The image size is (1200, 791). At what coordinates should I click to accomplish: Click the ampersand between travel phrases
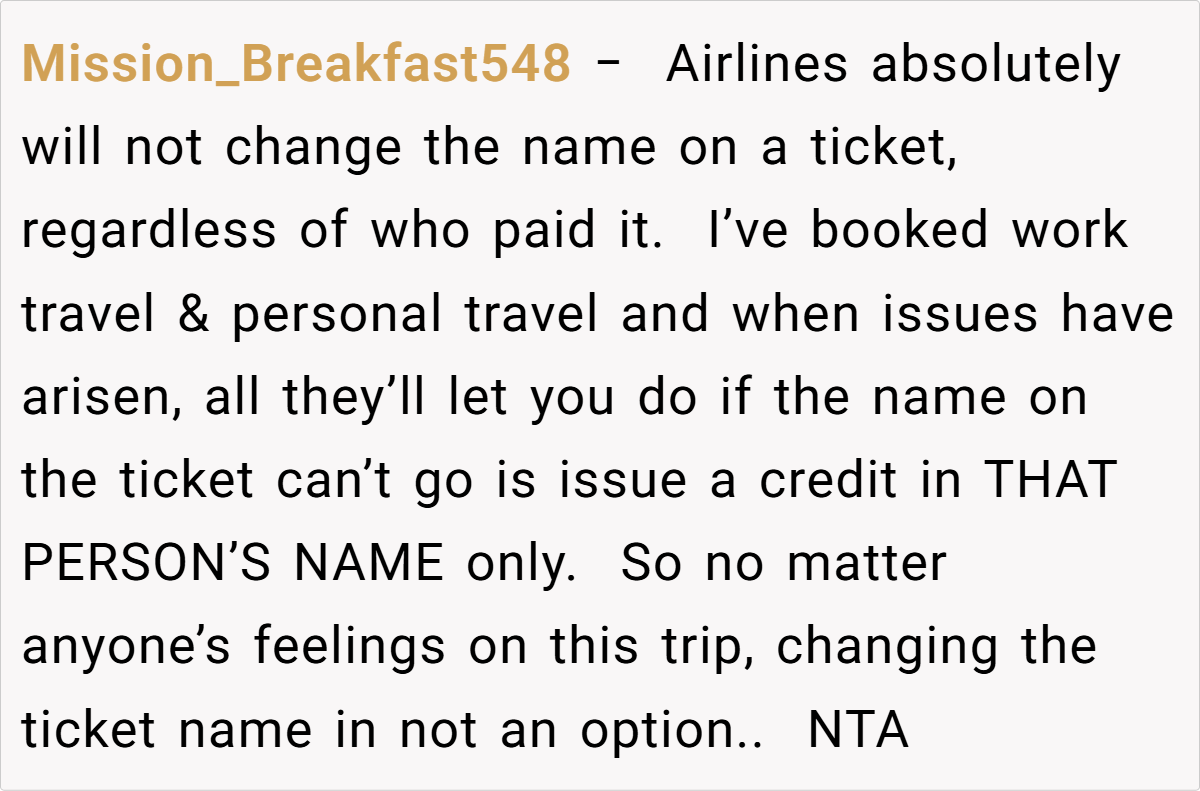coord(193,315)
